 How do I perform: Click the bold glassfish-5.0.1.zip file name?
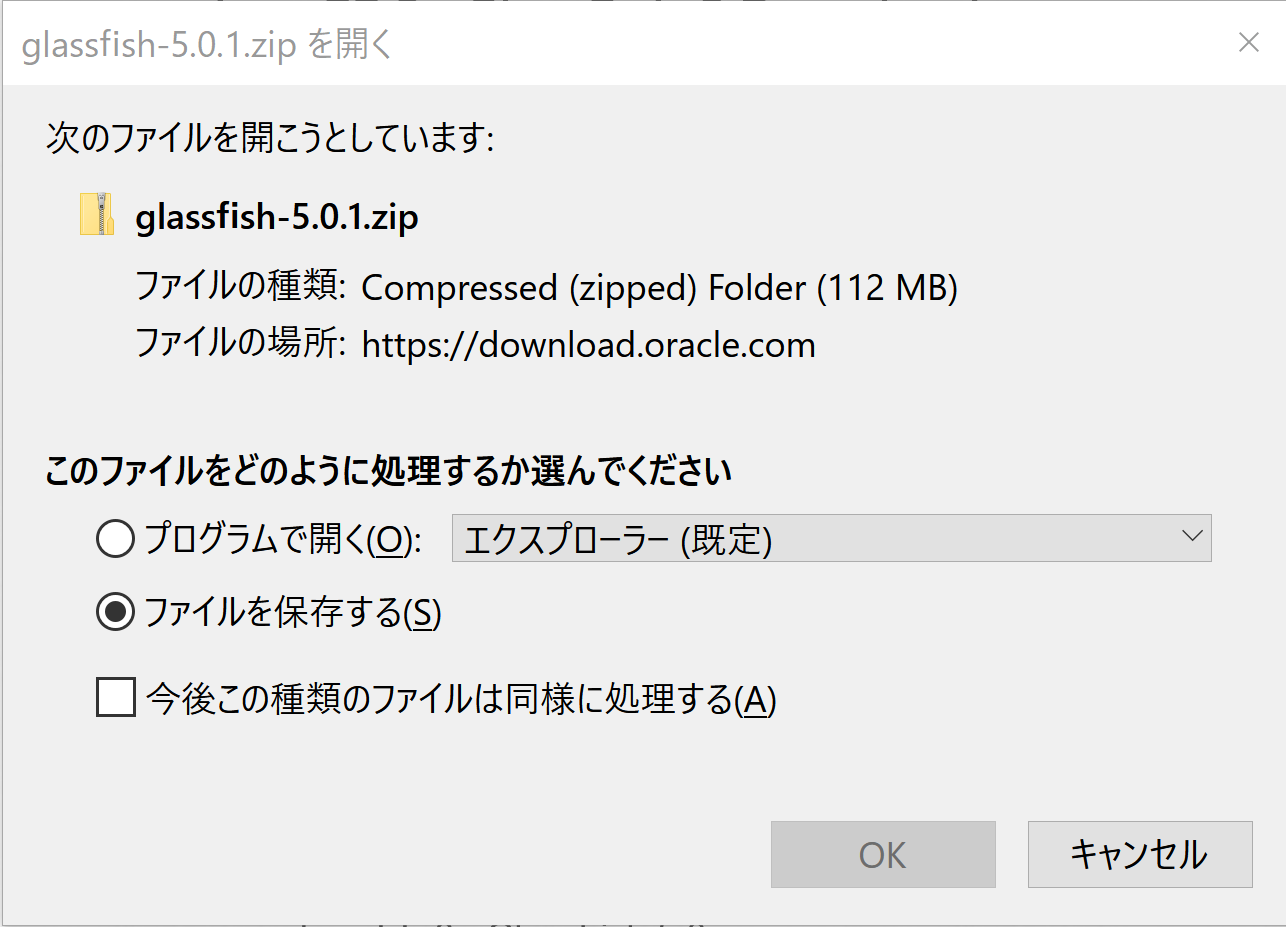click(x=277, y=217)
